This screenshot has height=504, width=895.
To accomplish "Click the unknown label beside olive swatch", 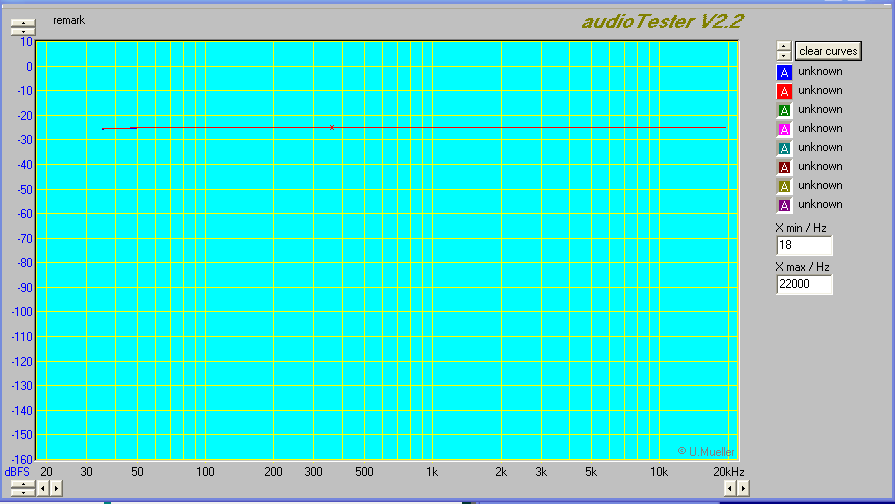I will point(820,185).
